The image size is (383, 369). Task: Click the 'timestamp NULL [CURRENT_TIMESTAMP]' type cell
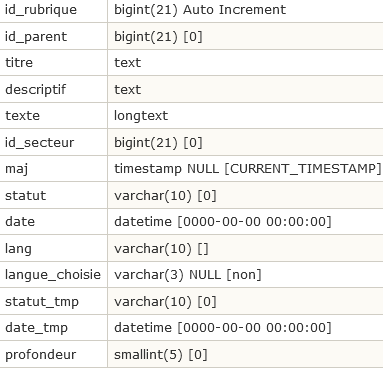pyautogui.click(x=245, y=169)
